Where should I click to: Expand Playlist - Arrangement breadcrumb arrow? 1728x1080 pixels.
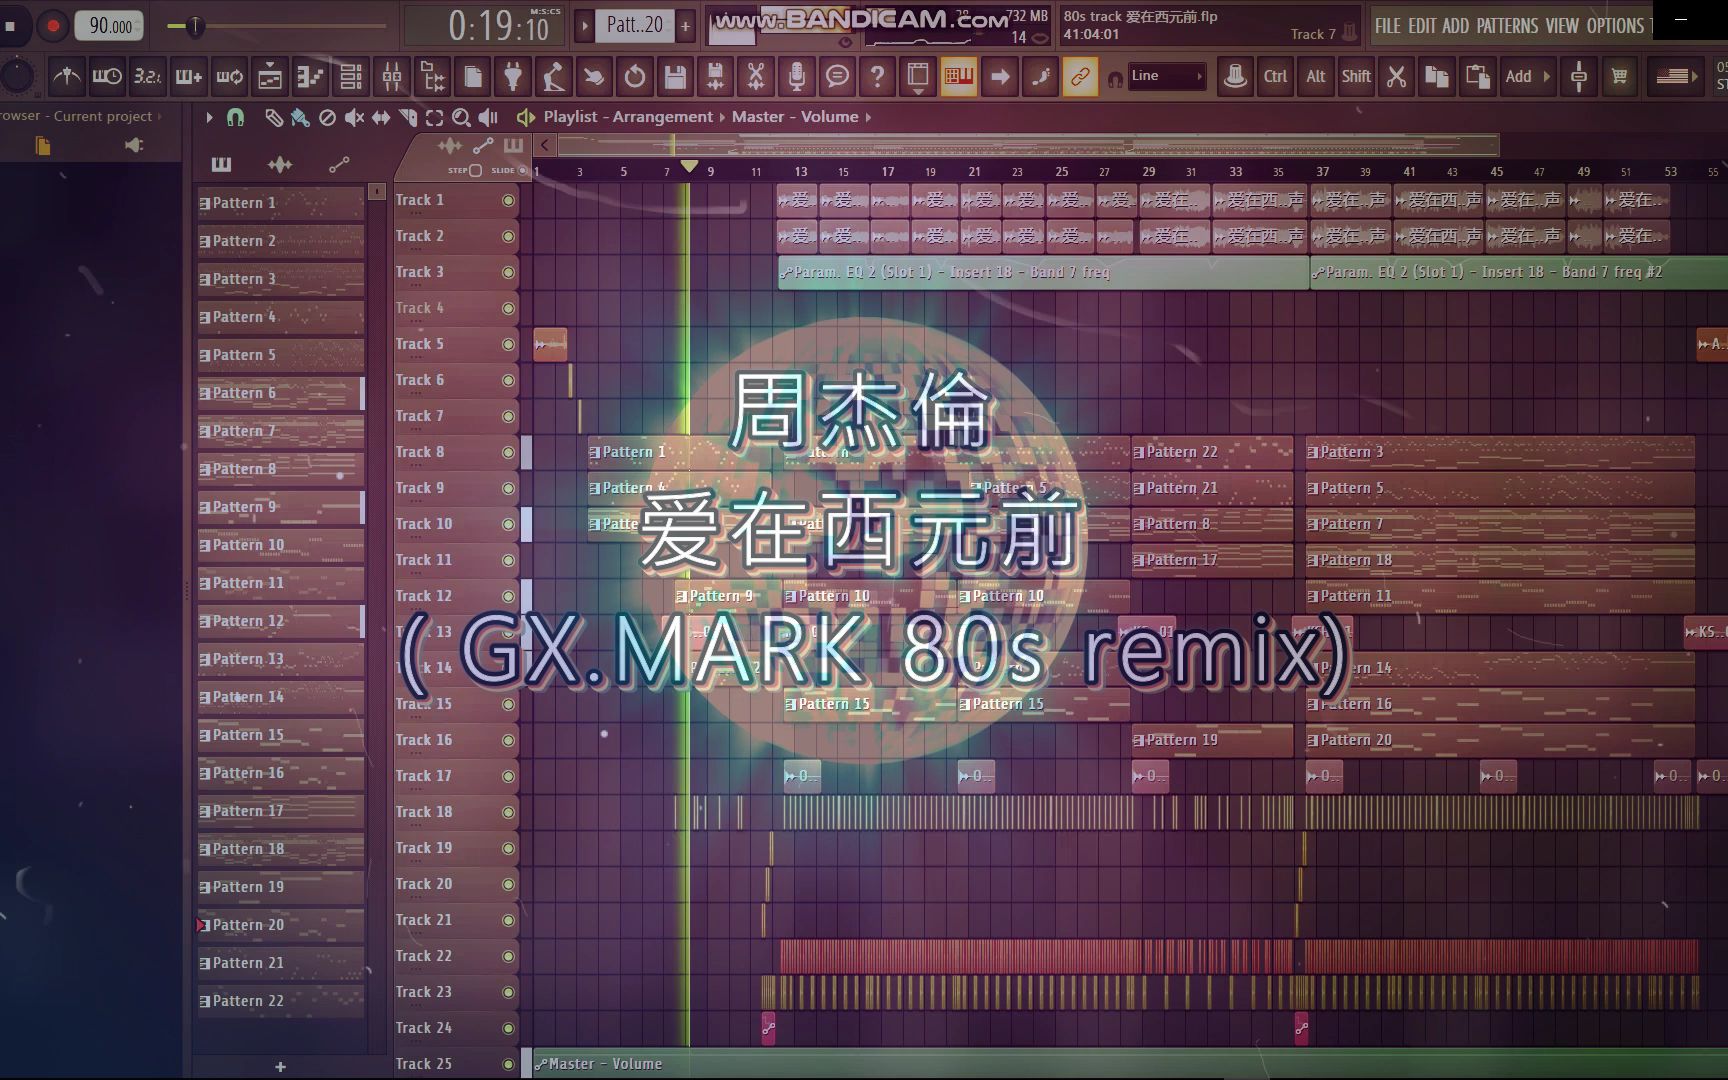point(722,117)
